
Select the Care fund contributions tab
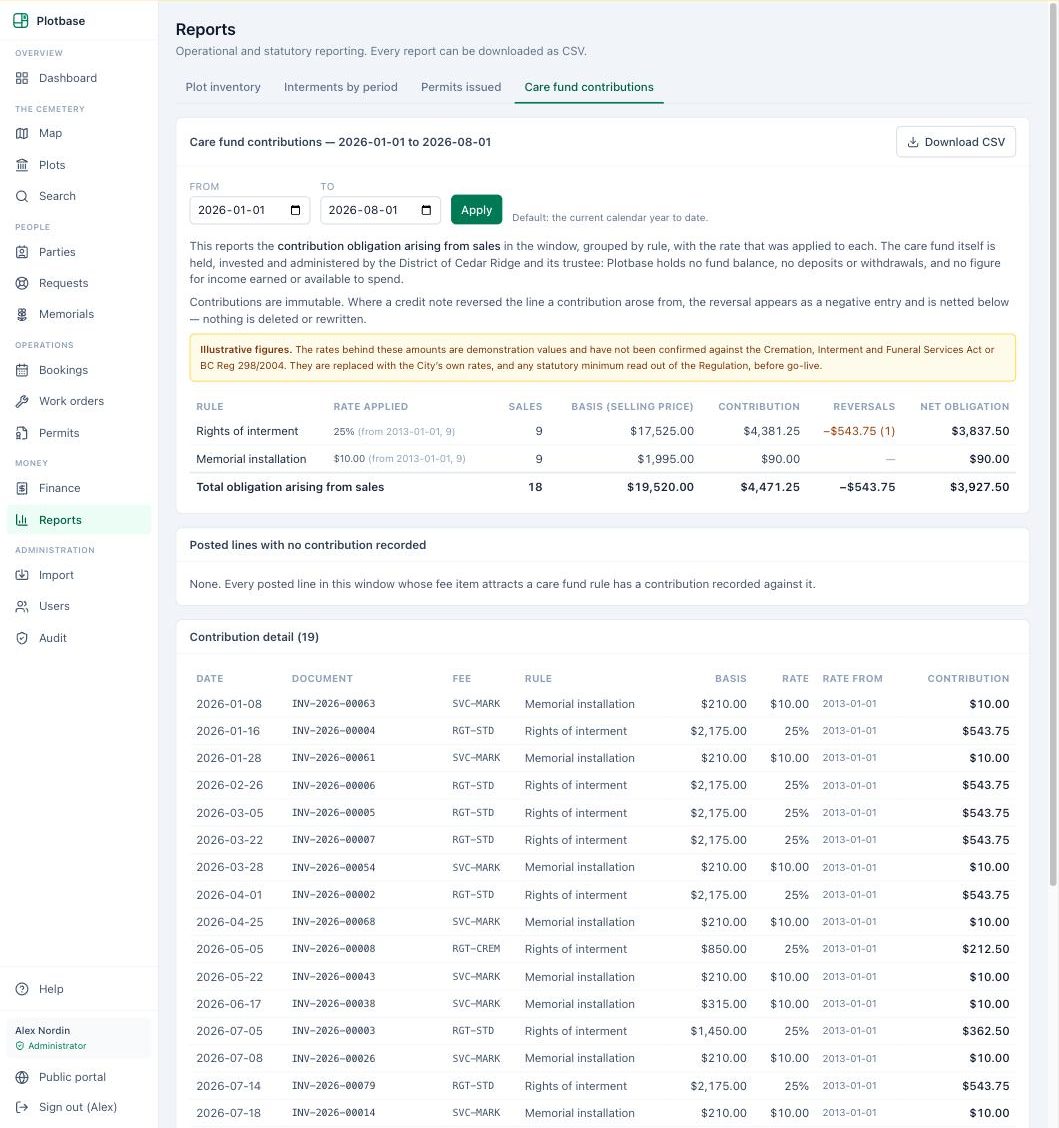588,87
